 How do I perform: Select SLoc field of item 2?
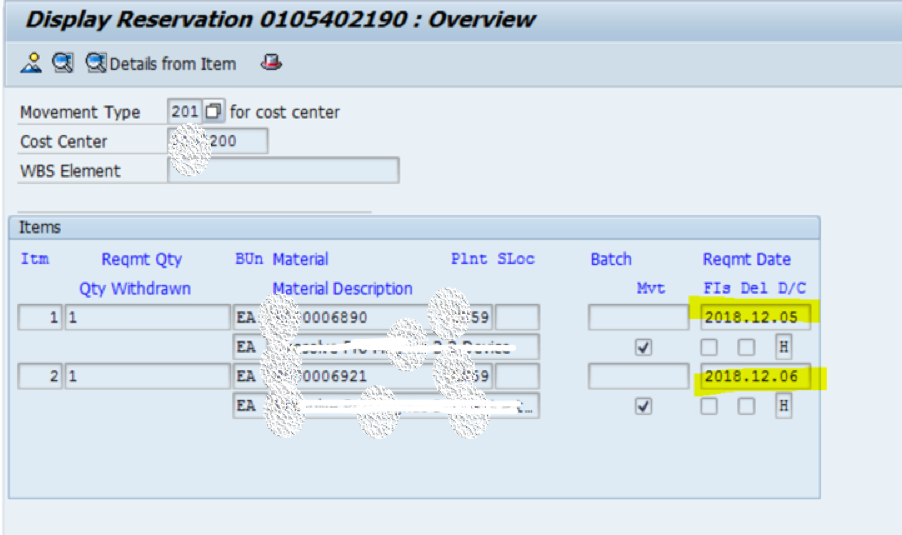point(517,376)
